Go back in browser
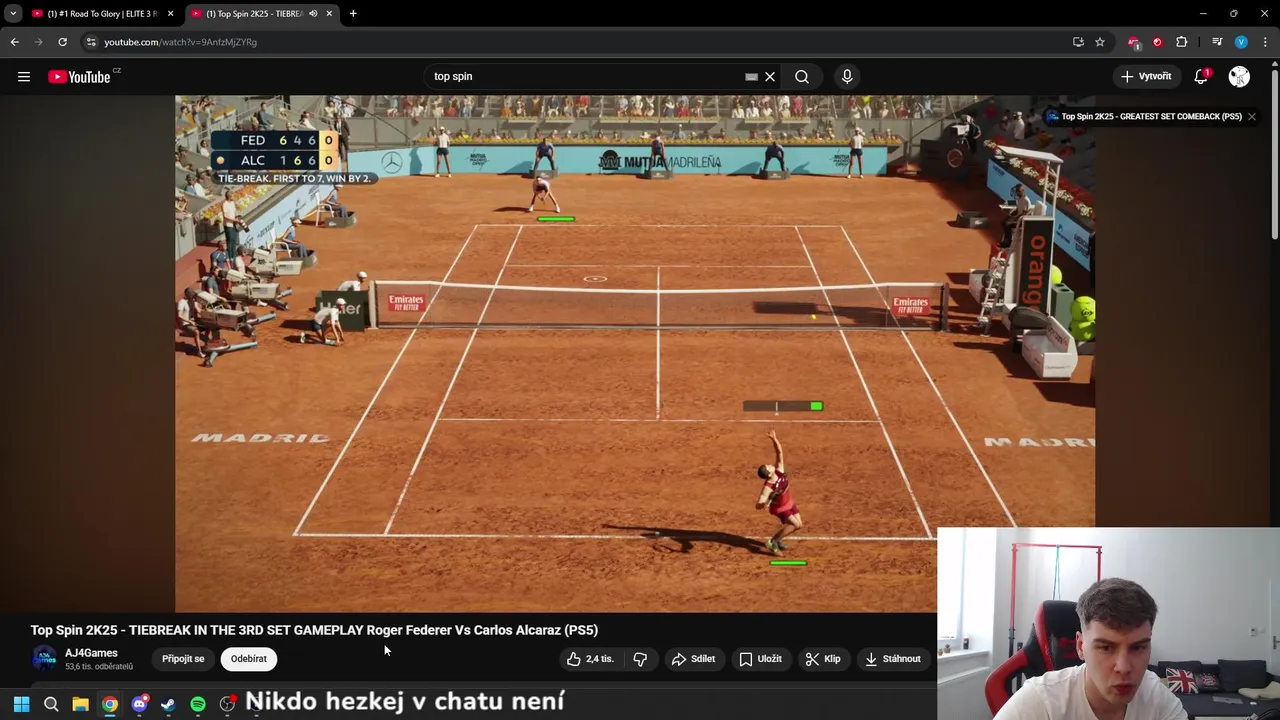Viewport: 1280px width, 720px height. pyautogui.click(x=14, y=42)
